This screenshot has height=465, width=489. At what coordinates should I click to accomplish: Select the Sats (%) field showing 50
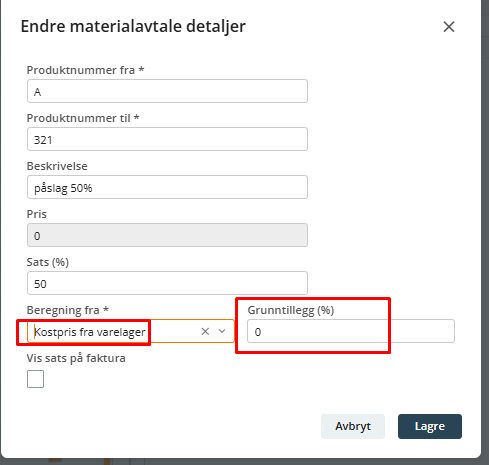point(167,283)
